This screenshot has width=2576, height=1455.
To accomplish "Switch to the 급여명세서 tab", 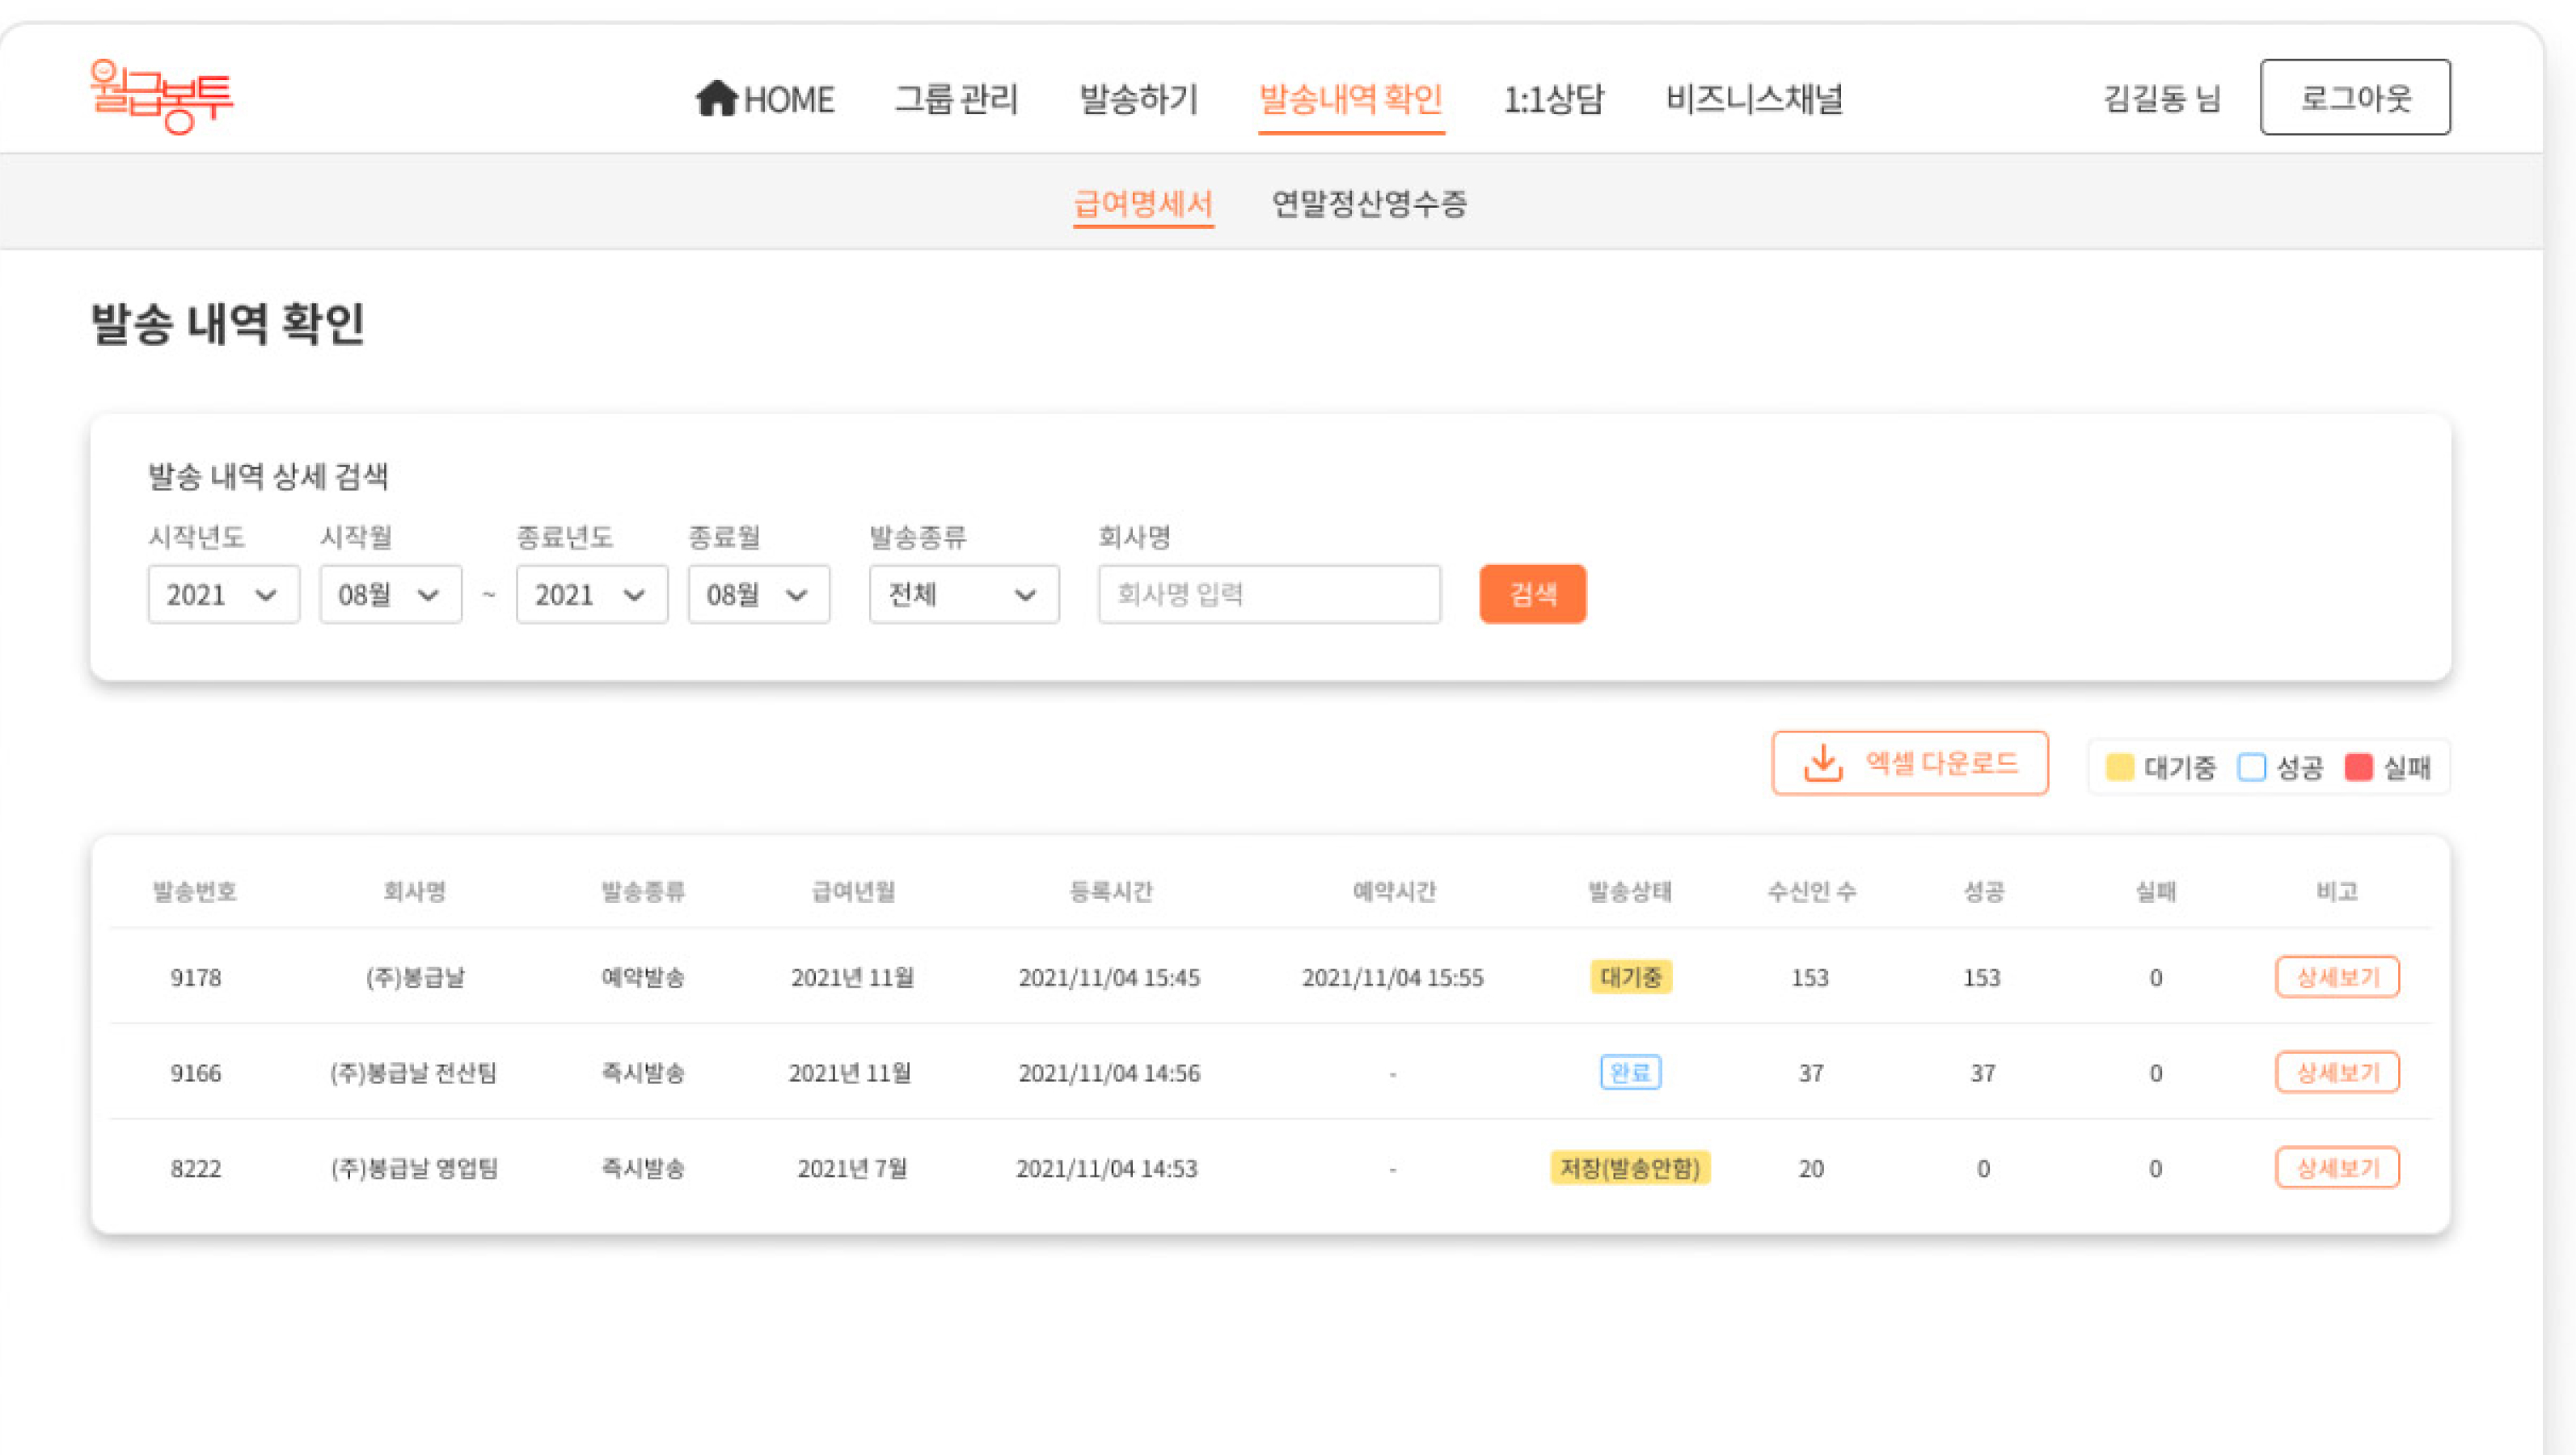I will (1143, 204).
